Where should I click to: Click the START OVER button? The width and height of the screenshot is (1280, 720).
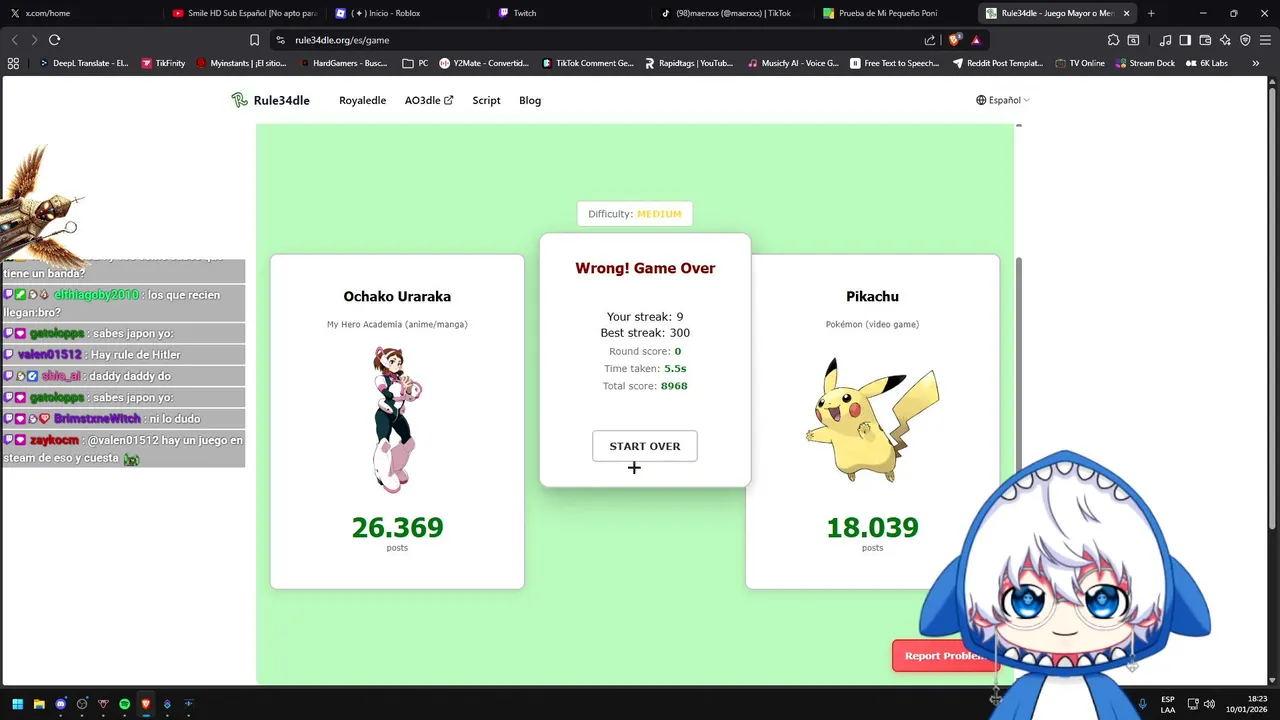pos(644,446)
